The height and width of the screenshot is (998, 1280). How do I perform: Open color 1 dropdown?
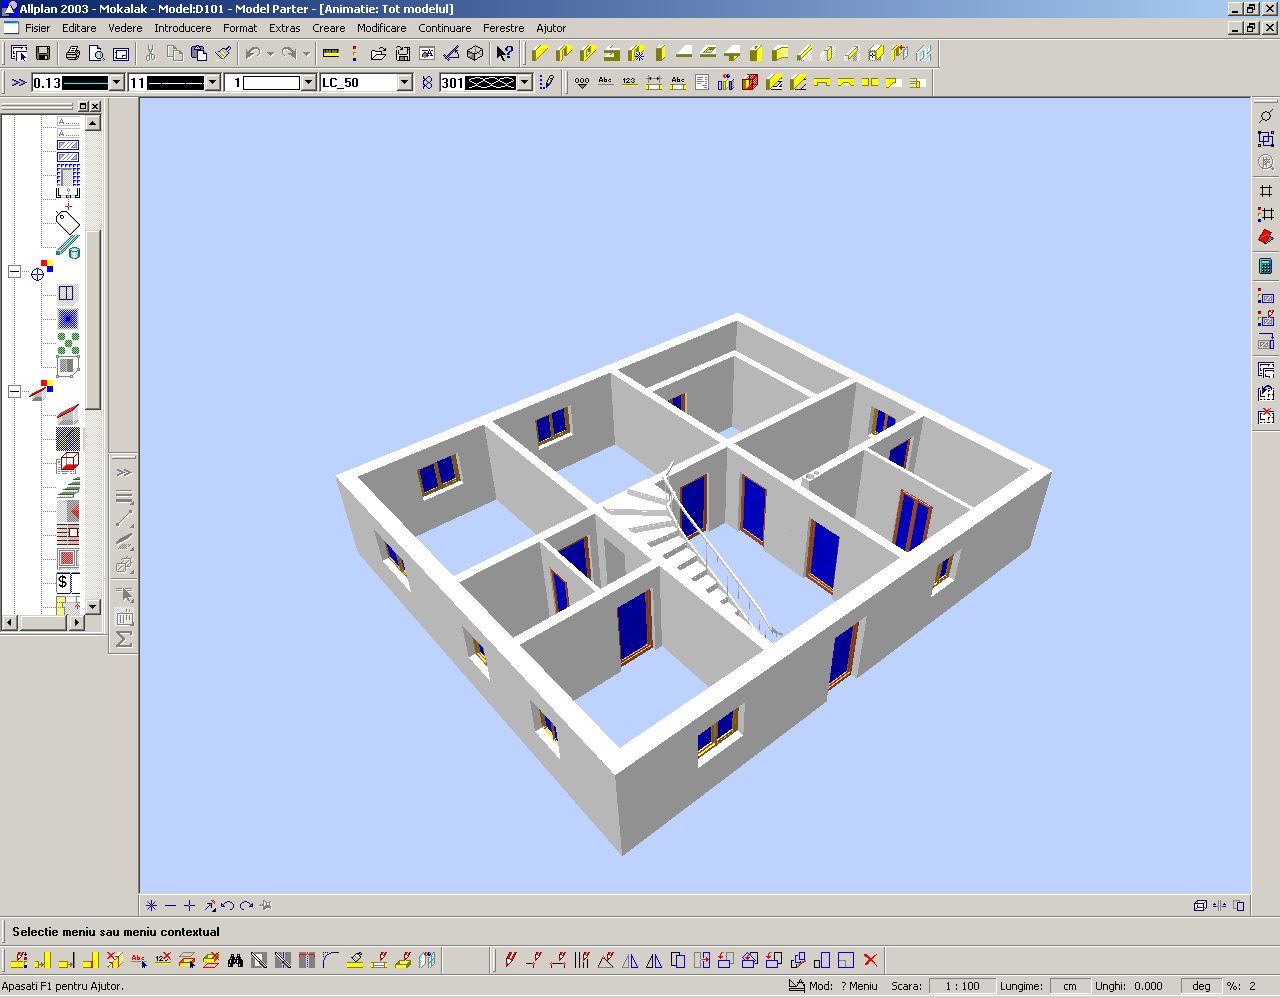point(308,83)
